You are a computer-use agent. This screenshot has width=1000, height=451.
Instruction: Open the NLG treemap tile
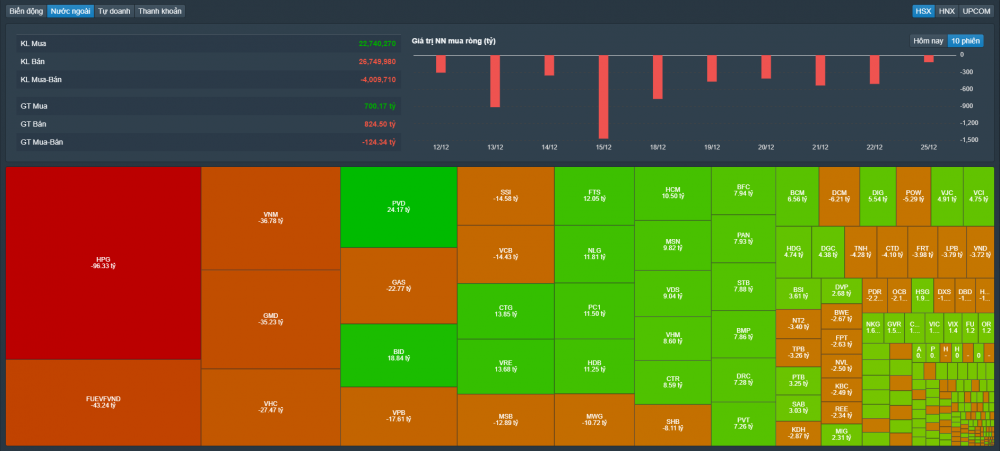pos(594,254)
